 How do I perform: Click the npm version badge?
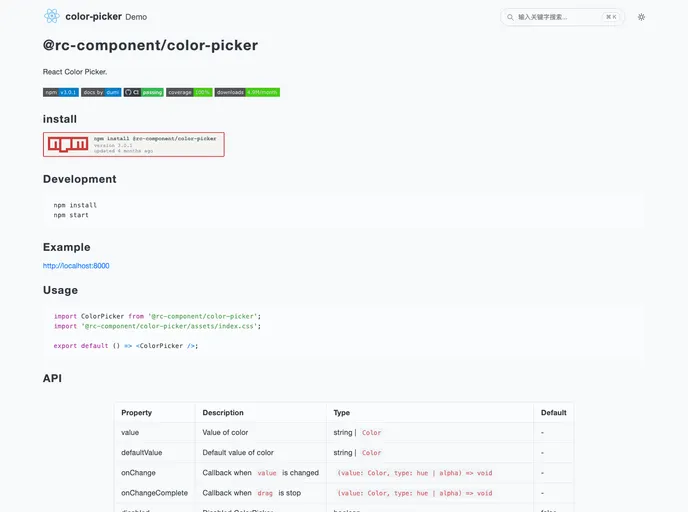pos(61,92)
